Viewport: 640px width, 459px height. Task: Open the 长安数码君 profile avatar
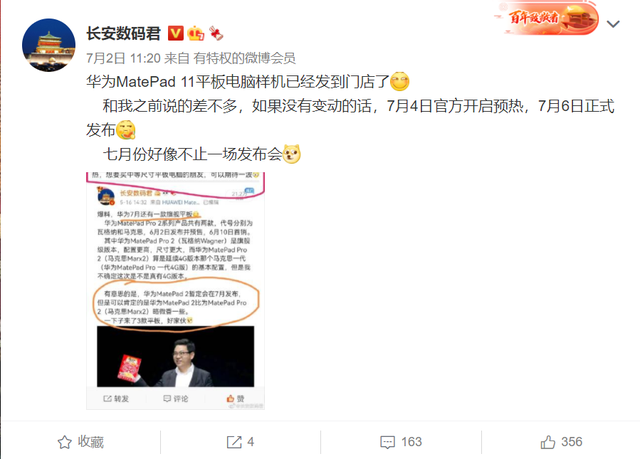coord(49,45)
